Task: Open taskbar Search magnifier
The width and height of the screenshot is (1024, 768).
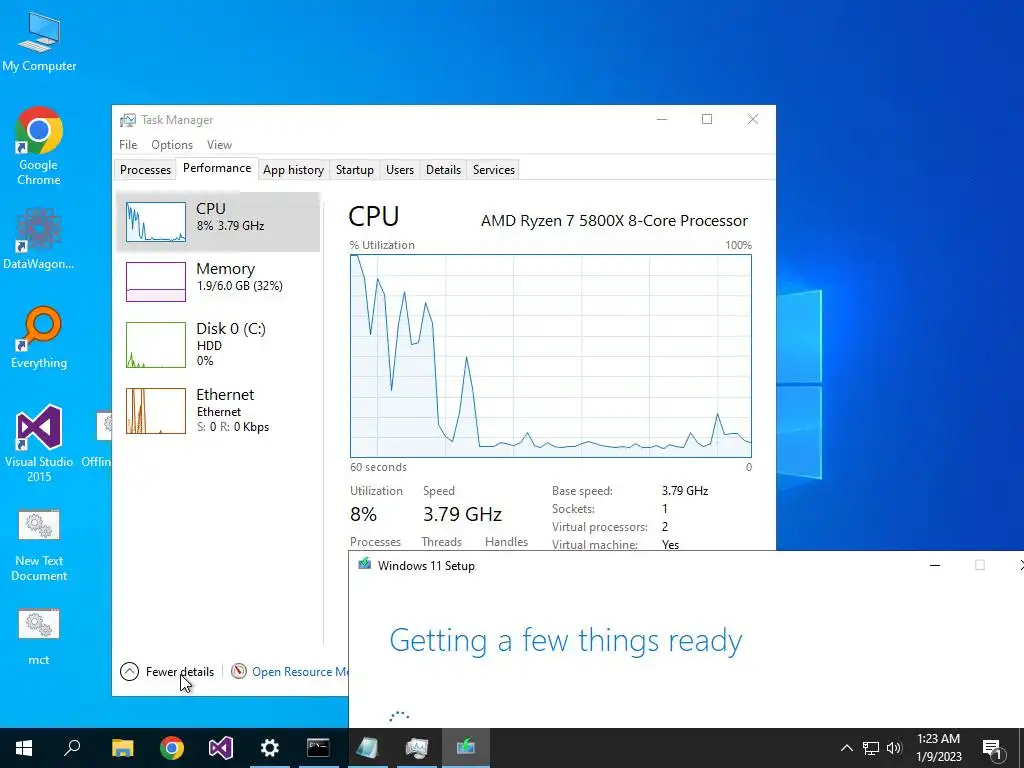Action: click(72, 748)
